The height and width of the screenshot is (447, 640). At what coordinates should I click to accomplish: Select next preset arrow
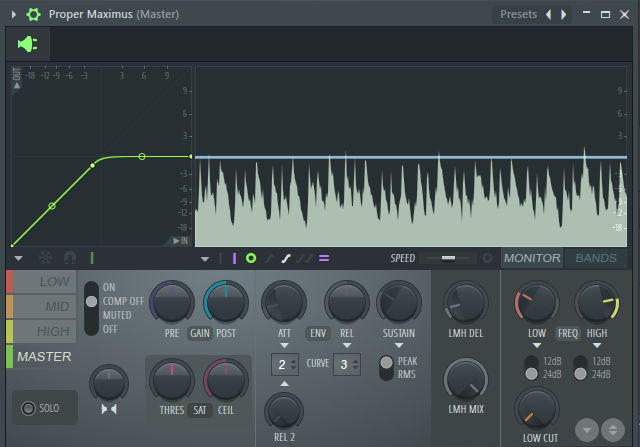pos(564,15)
